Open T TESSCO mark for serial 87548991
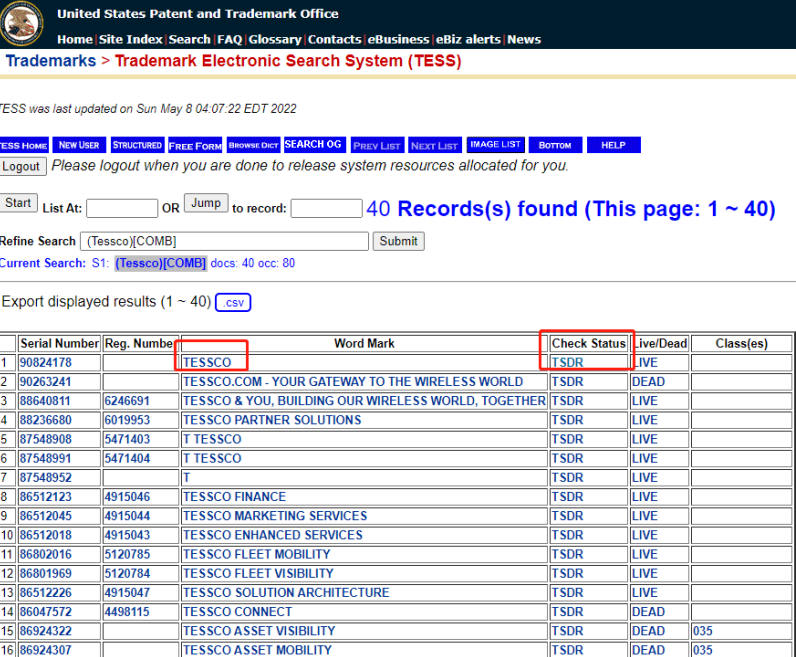 click(x=212, y=458)
